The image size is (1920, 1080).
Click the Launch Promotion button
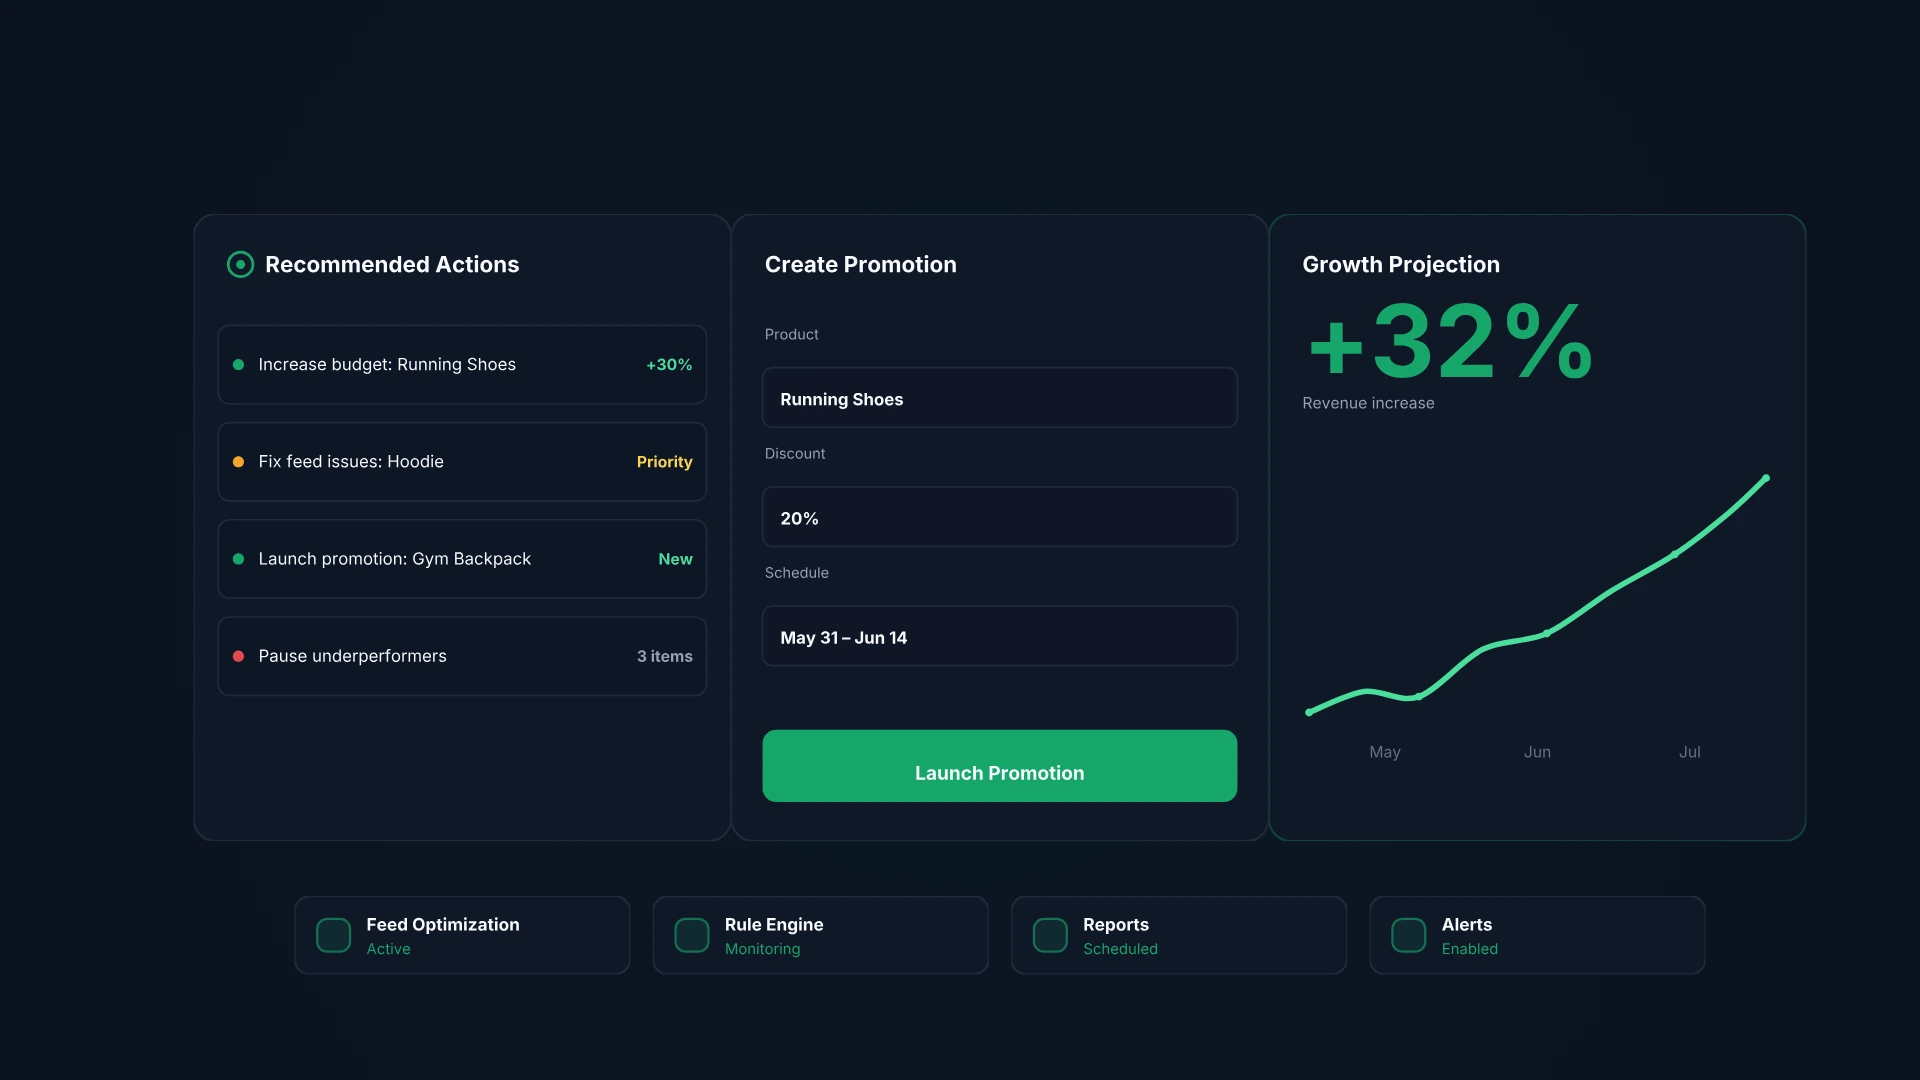(999, 766)
